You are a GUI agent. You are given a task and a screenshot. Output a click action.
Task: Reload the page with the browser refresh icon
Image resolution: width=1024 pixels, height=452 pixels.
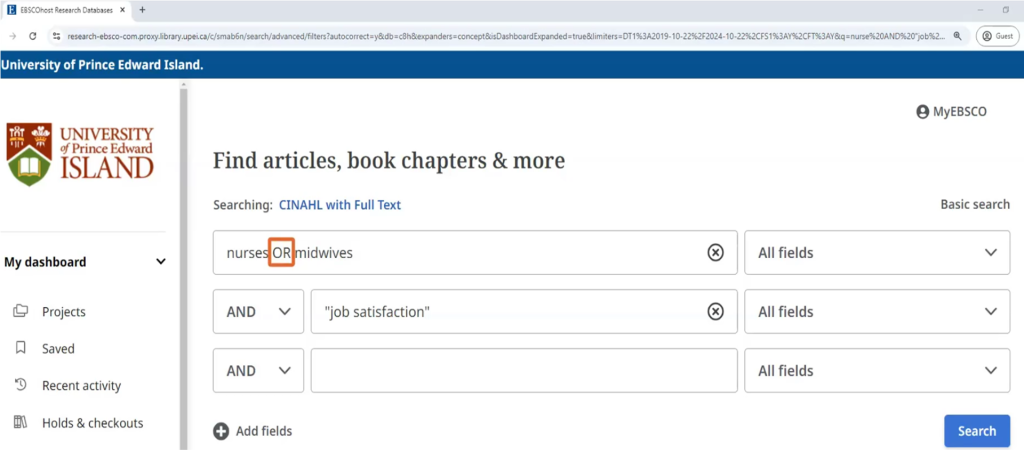pyautogui.click(x=33, y=35)
